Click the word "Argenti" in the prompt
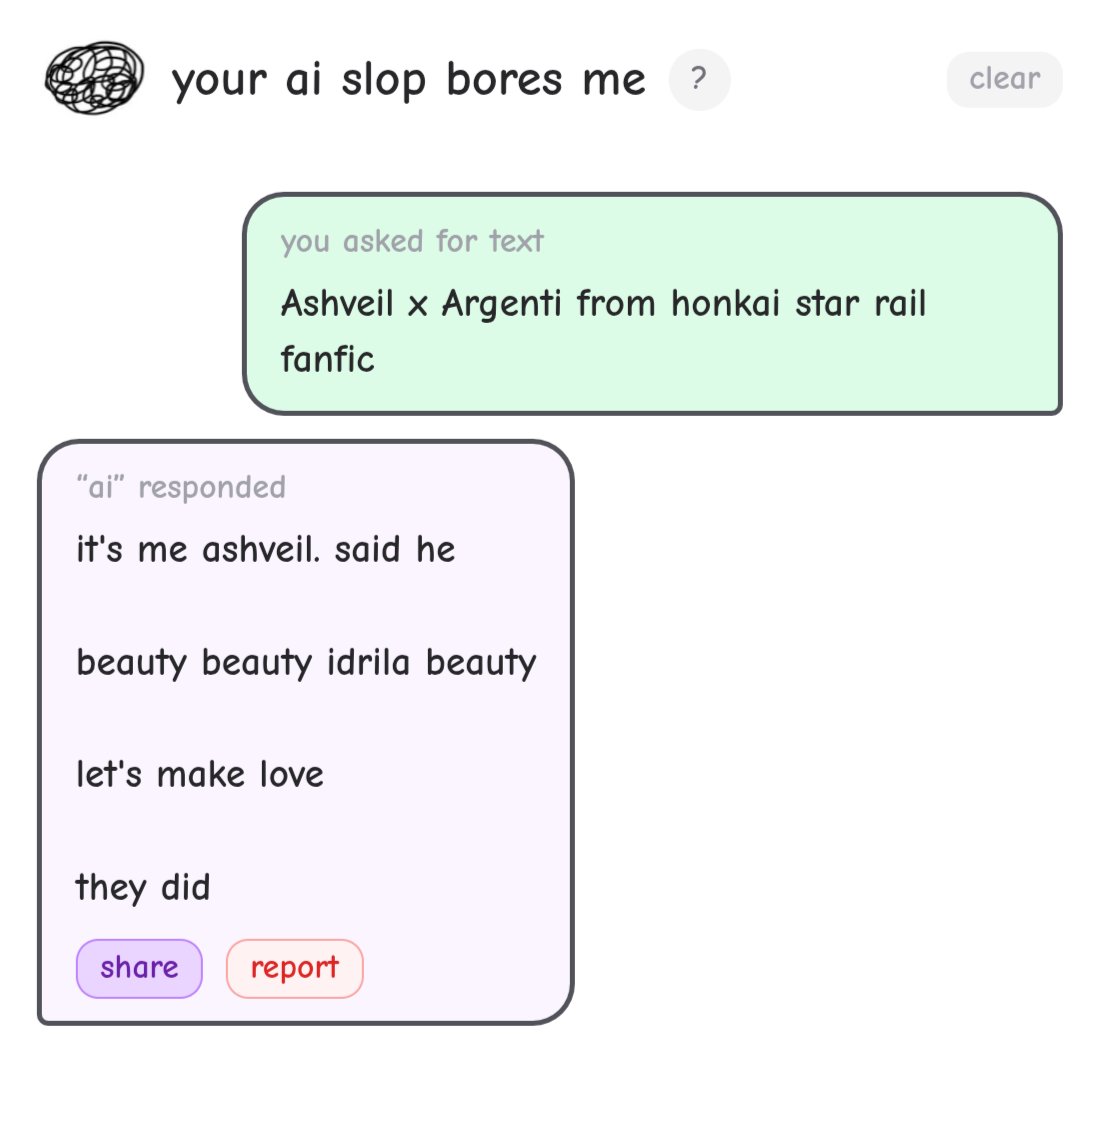The image size is (1097, 1144). click(x=501, y=303)
